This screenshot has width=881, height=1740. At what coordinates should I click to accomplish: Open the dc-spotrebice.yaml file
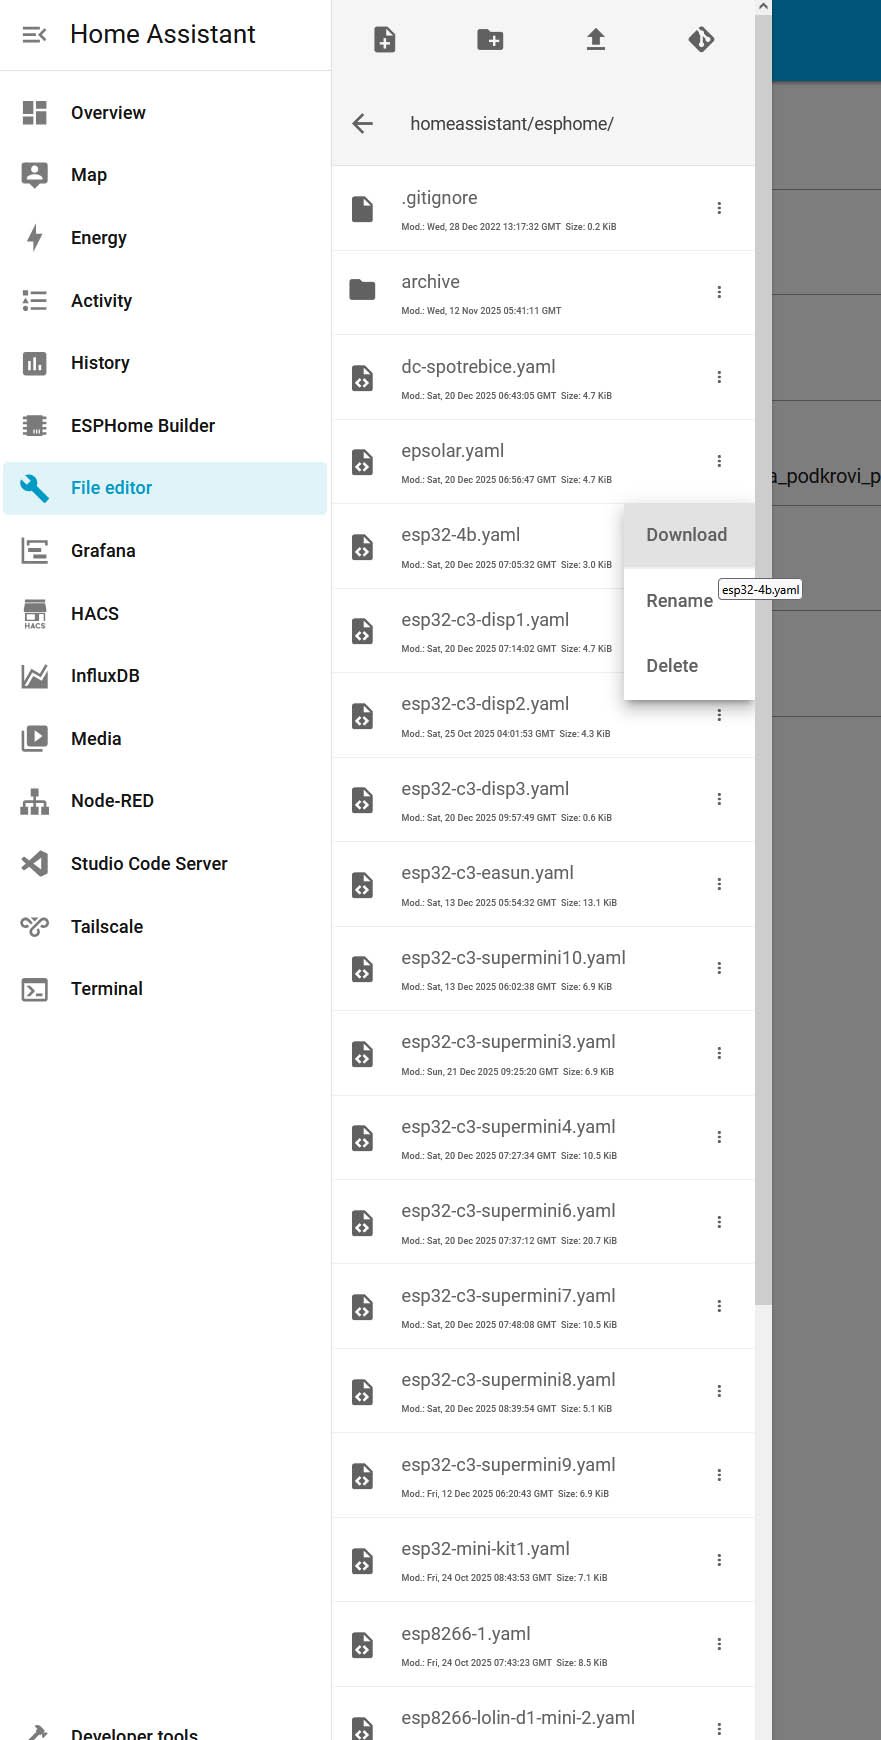(x=478, y=367)
